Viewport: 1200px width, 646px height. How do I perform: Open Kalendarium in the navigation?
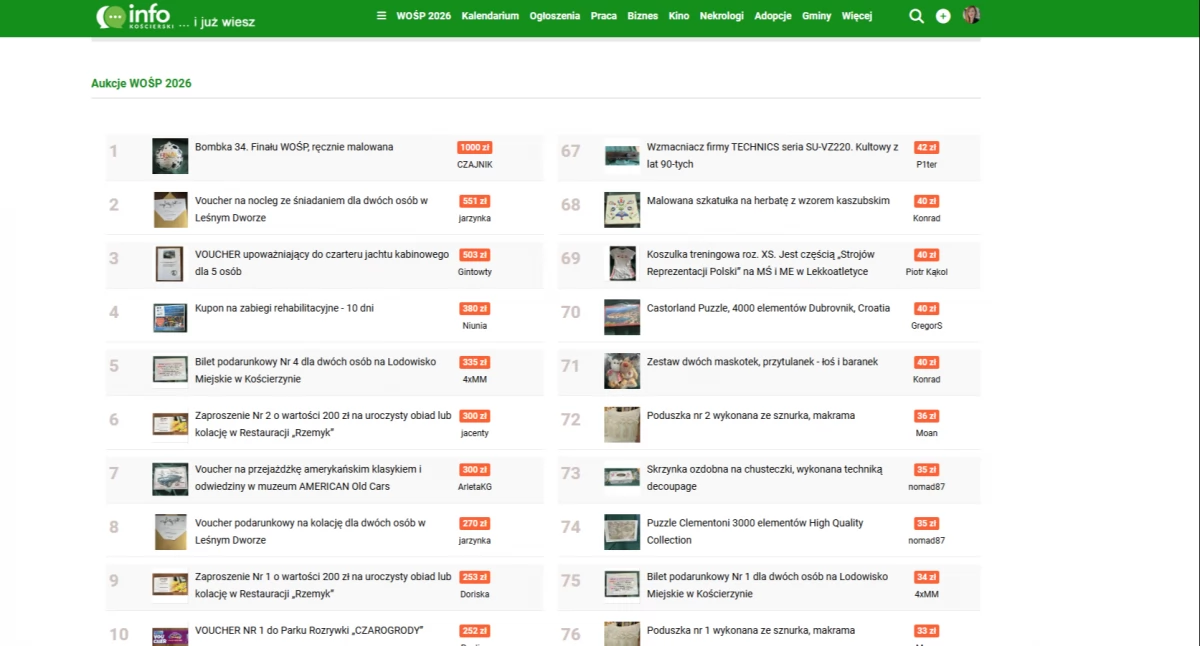490,16
